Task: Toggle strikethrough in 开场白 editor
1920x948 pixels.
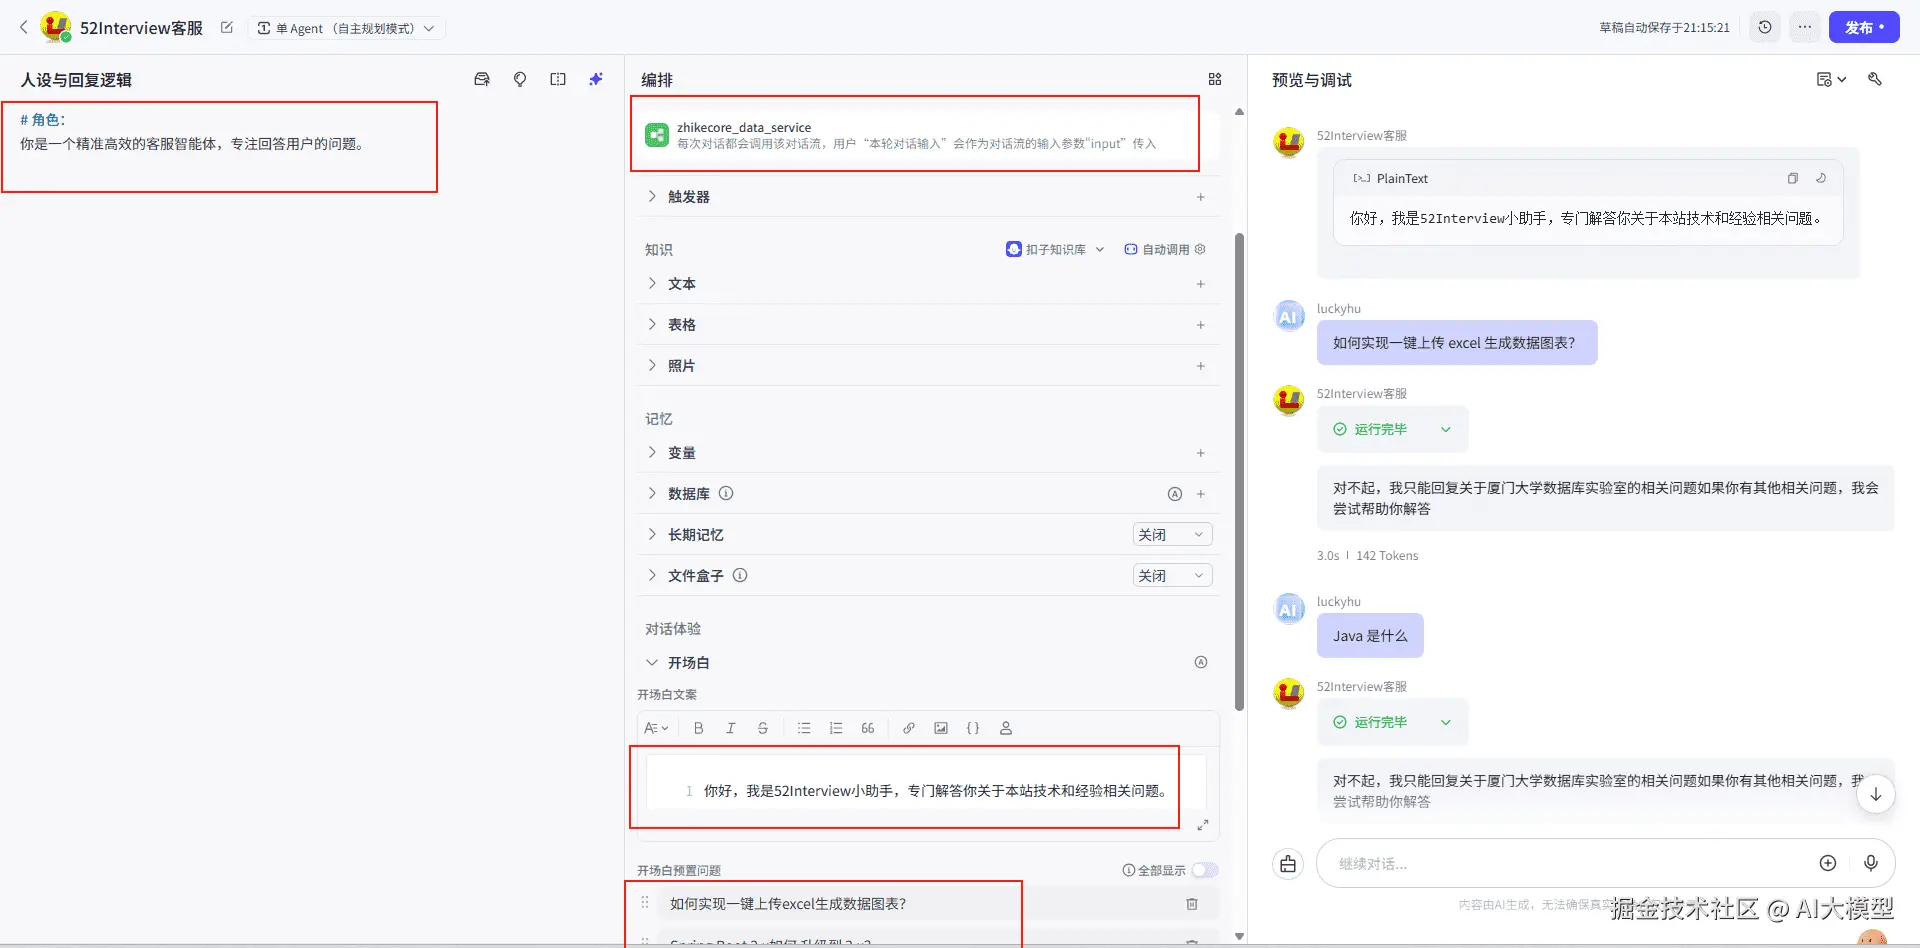Action: point(763,728)
